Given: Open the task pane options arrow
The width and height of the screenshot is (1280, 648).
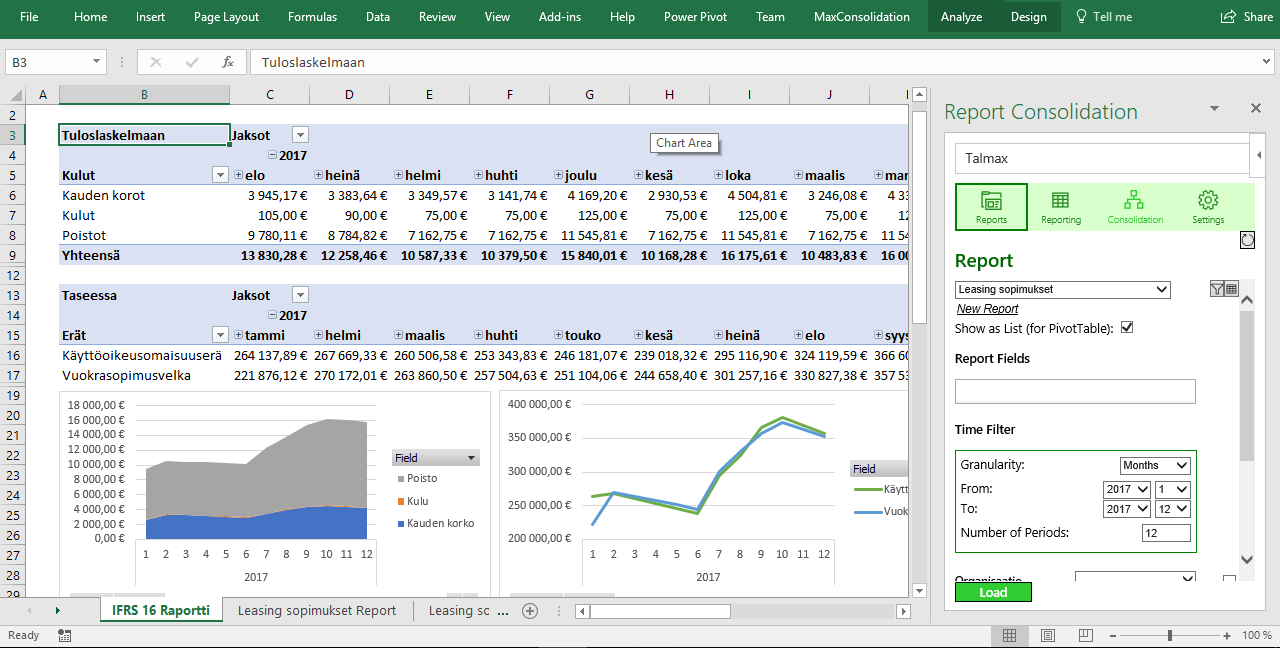Looking at the screenshot, I should click(1214, 108).
